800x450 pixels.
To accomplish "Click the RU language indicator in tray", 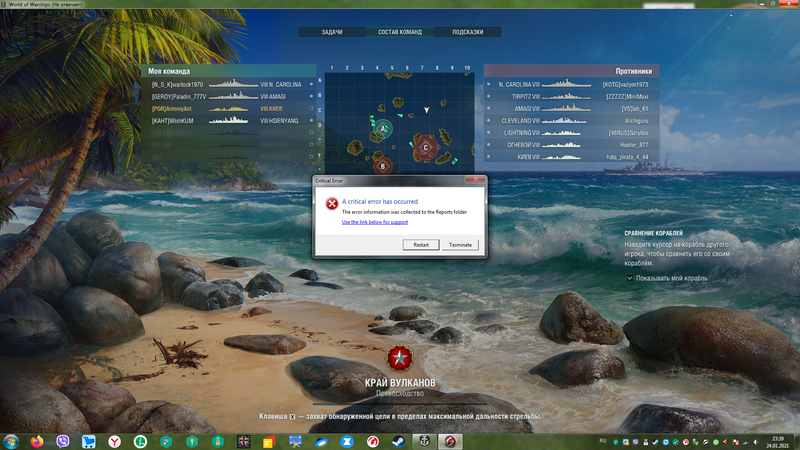I will click(603, 441).
